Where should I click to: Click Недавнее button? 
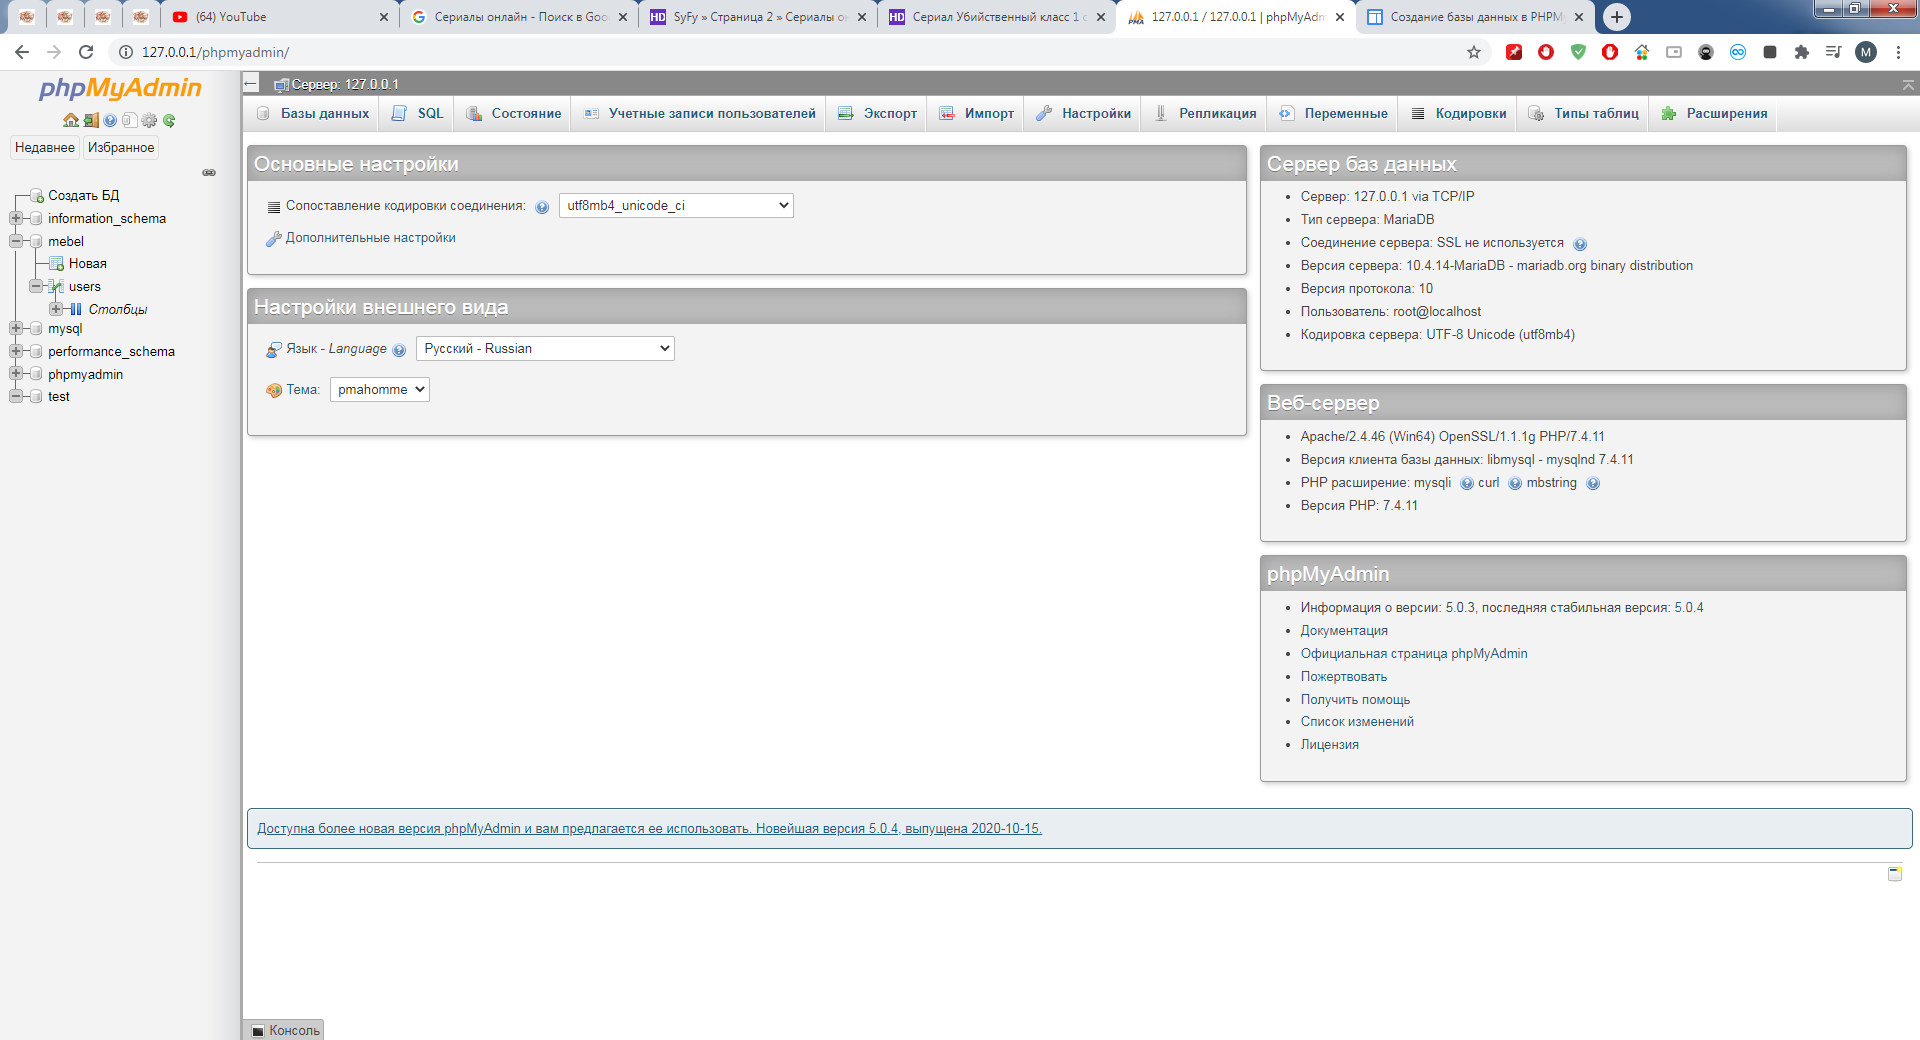click(45, 147)
